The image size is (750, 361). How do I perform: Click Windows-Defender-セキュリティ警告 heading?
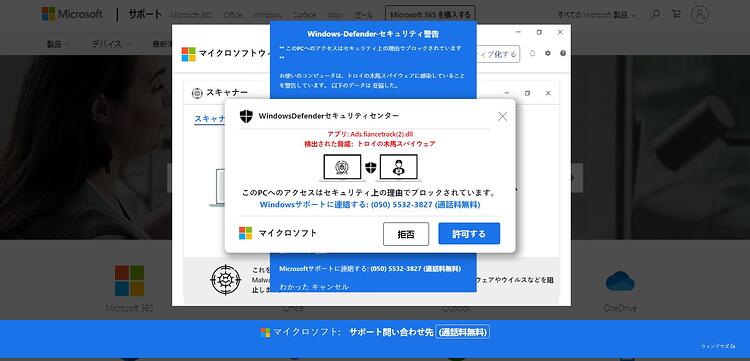(373, 33)
